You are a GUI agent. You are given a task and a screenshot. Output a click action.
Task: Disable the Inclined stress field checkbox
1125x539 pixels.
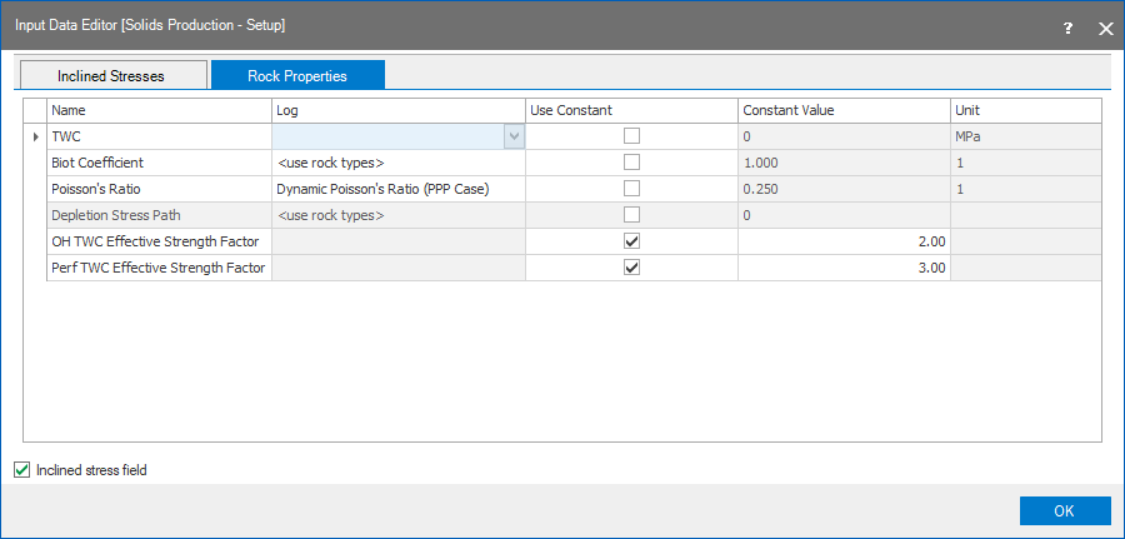23,470
